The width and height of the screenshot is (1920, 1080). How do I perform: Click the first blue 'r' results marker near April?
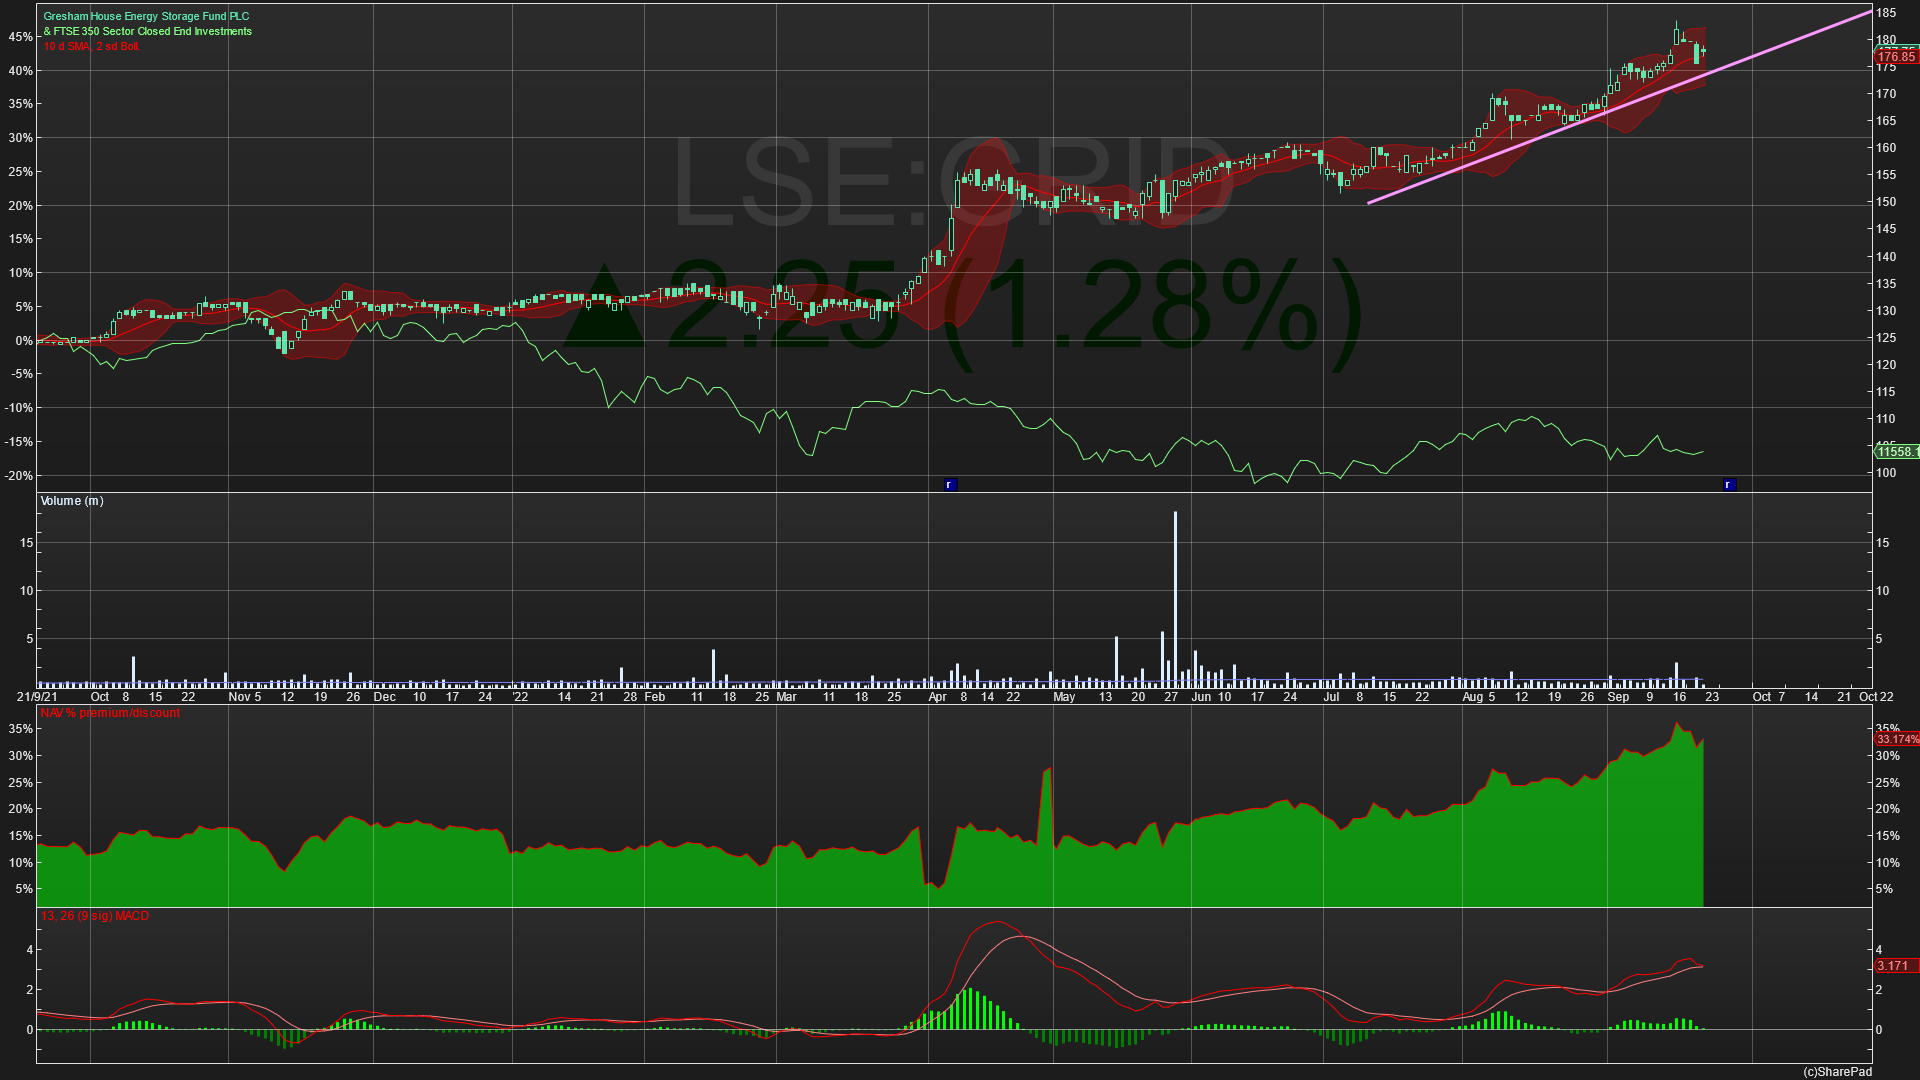tap(951, 485)
